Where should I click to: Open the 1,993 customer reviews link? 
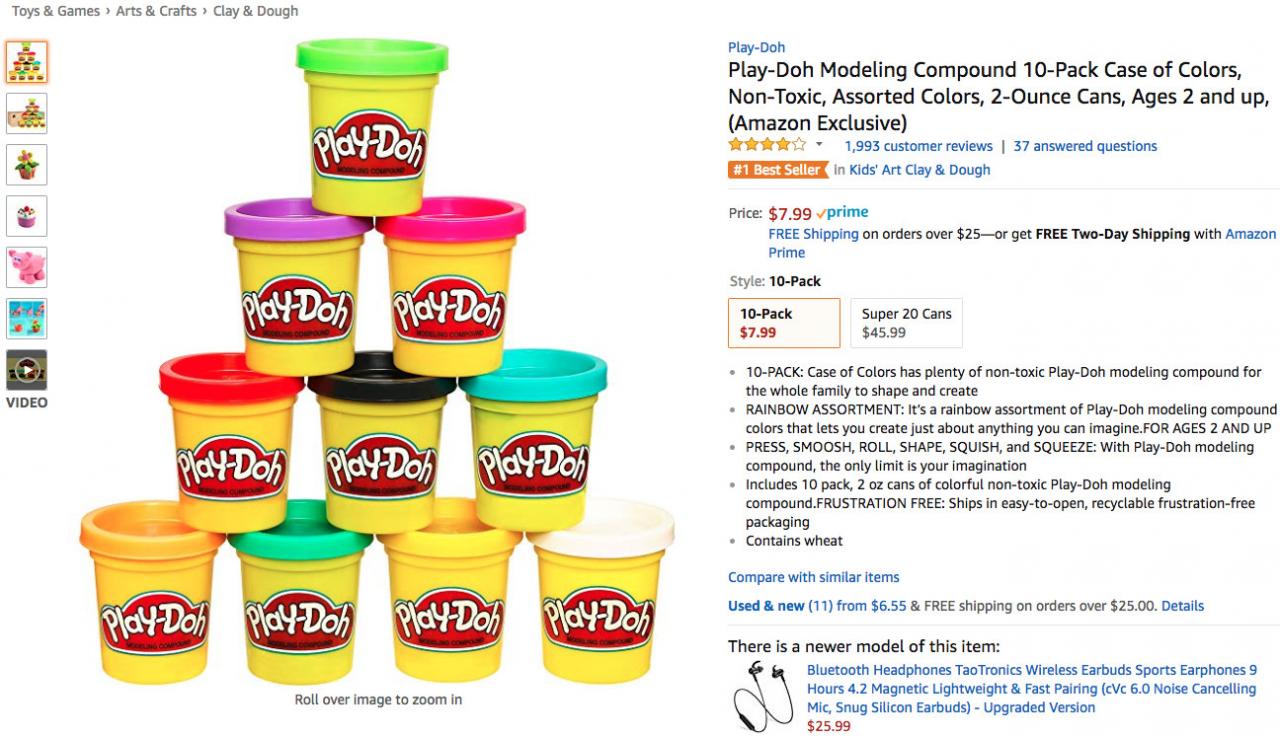tap(918, 146)
